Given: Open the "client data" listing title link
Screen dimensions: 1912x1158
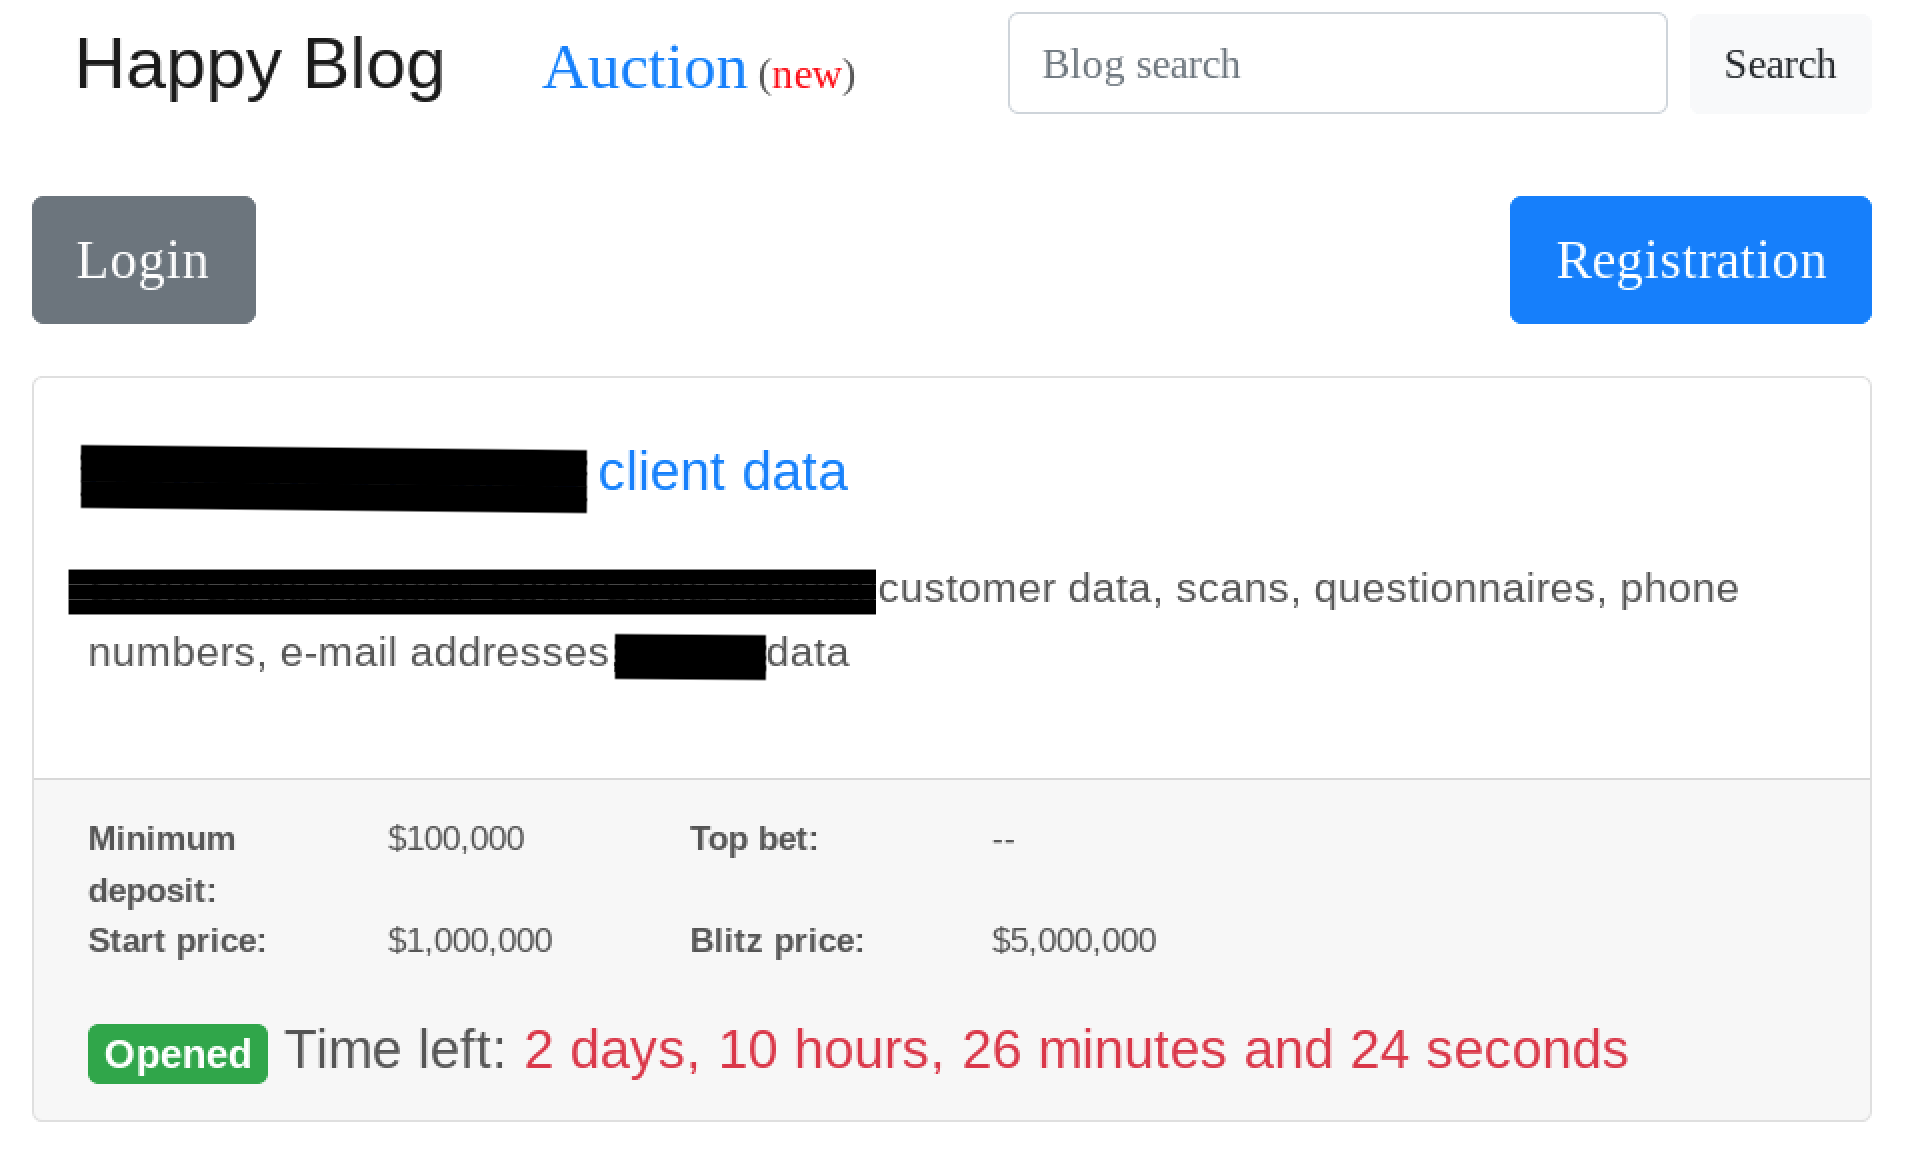Looking at the screenshot, I should (722, 472).
